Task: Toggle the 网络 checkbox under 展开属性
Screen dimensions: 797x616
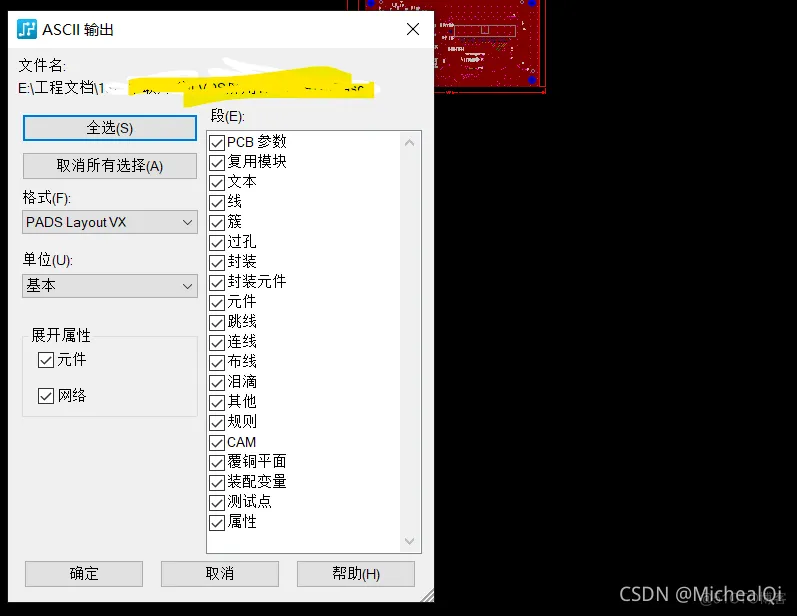Action: [46, 396]
